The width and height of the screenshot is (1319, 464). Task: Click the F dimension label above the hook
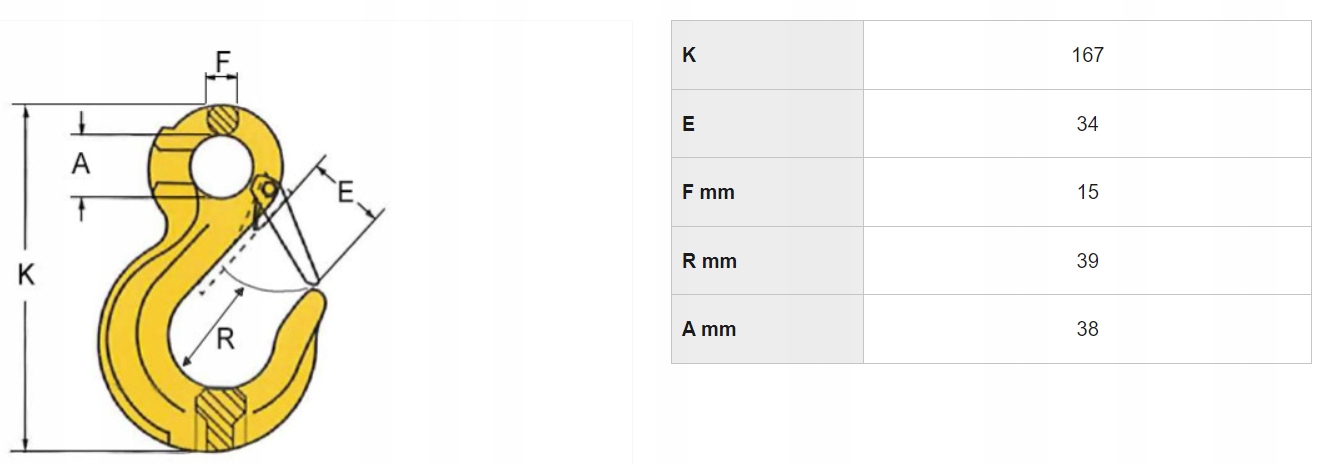[x=222, y=61]
